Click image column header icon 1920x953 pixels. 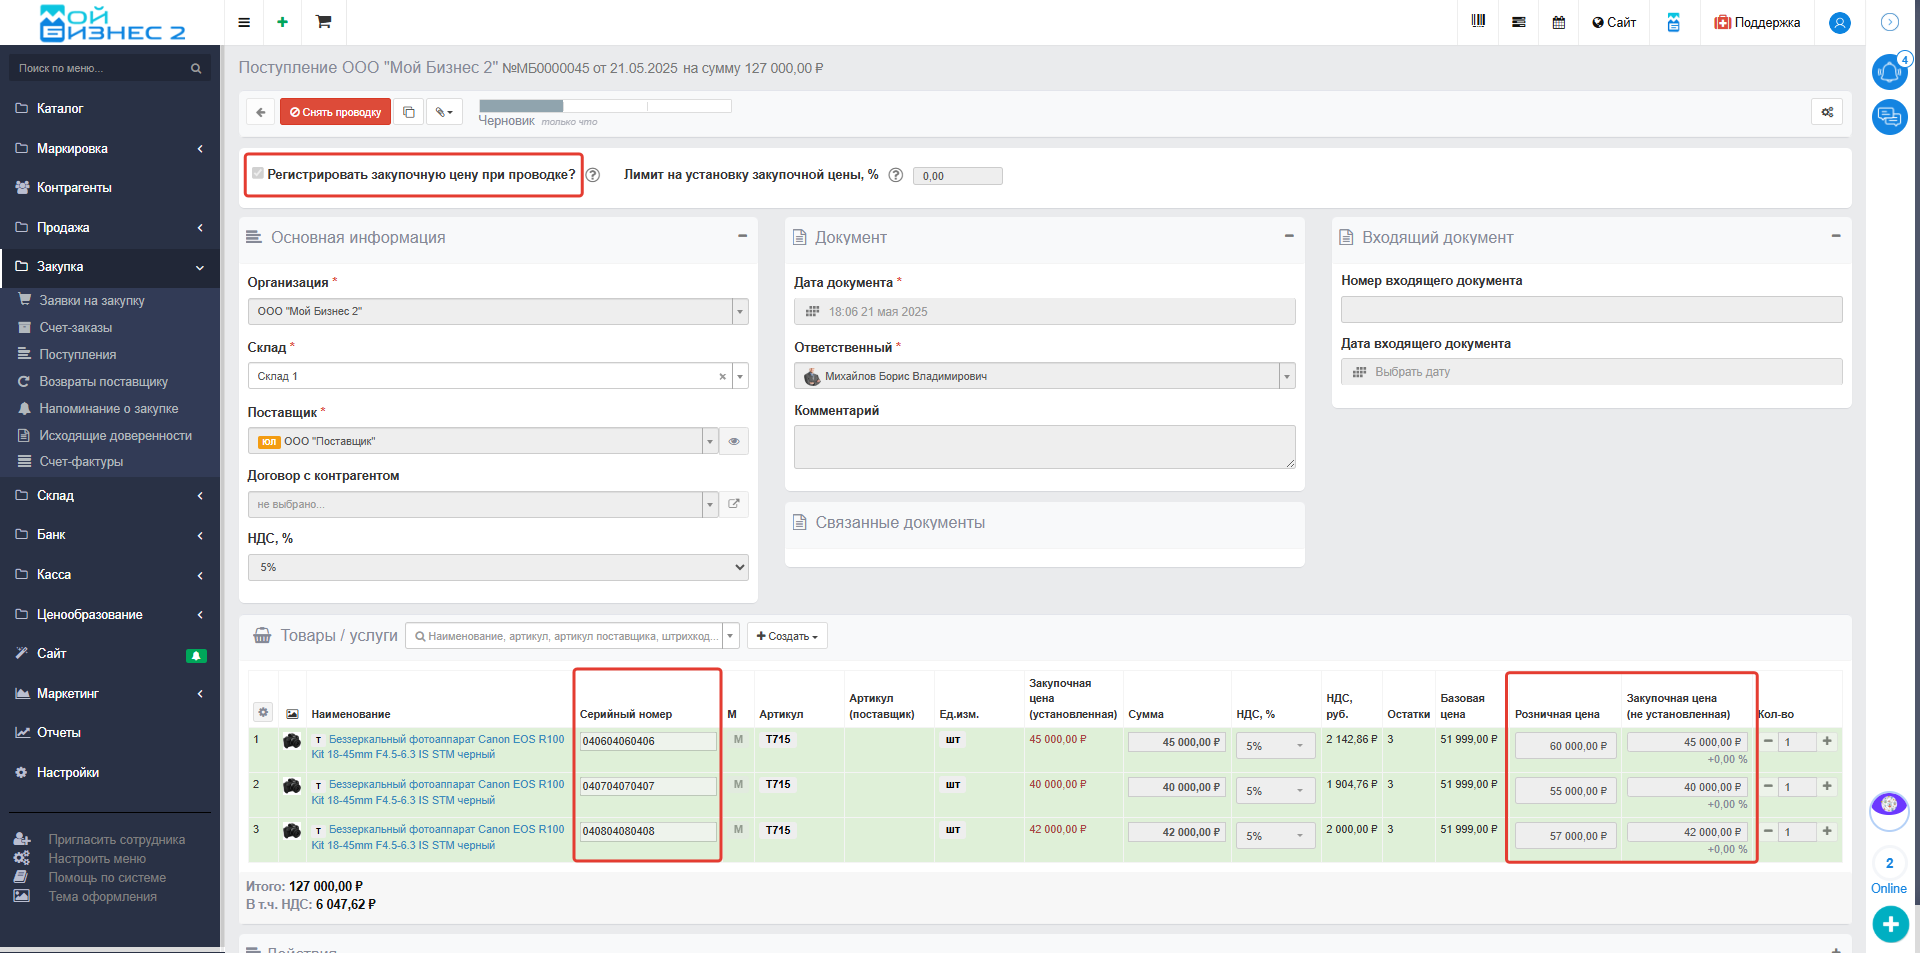[x=292, y=714]
